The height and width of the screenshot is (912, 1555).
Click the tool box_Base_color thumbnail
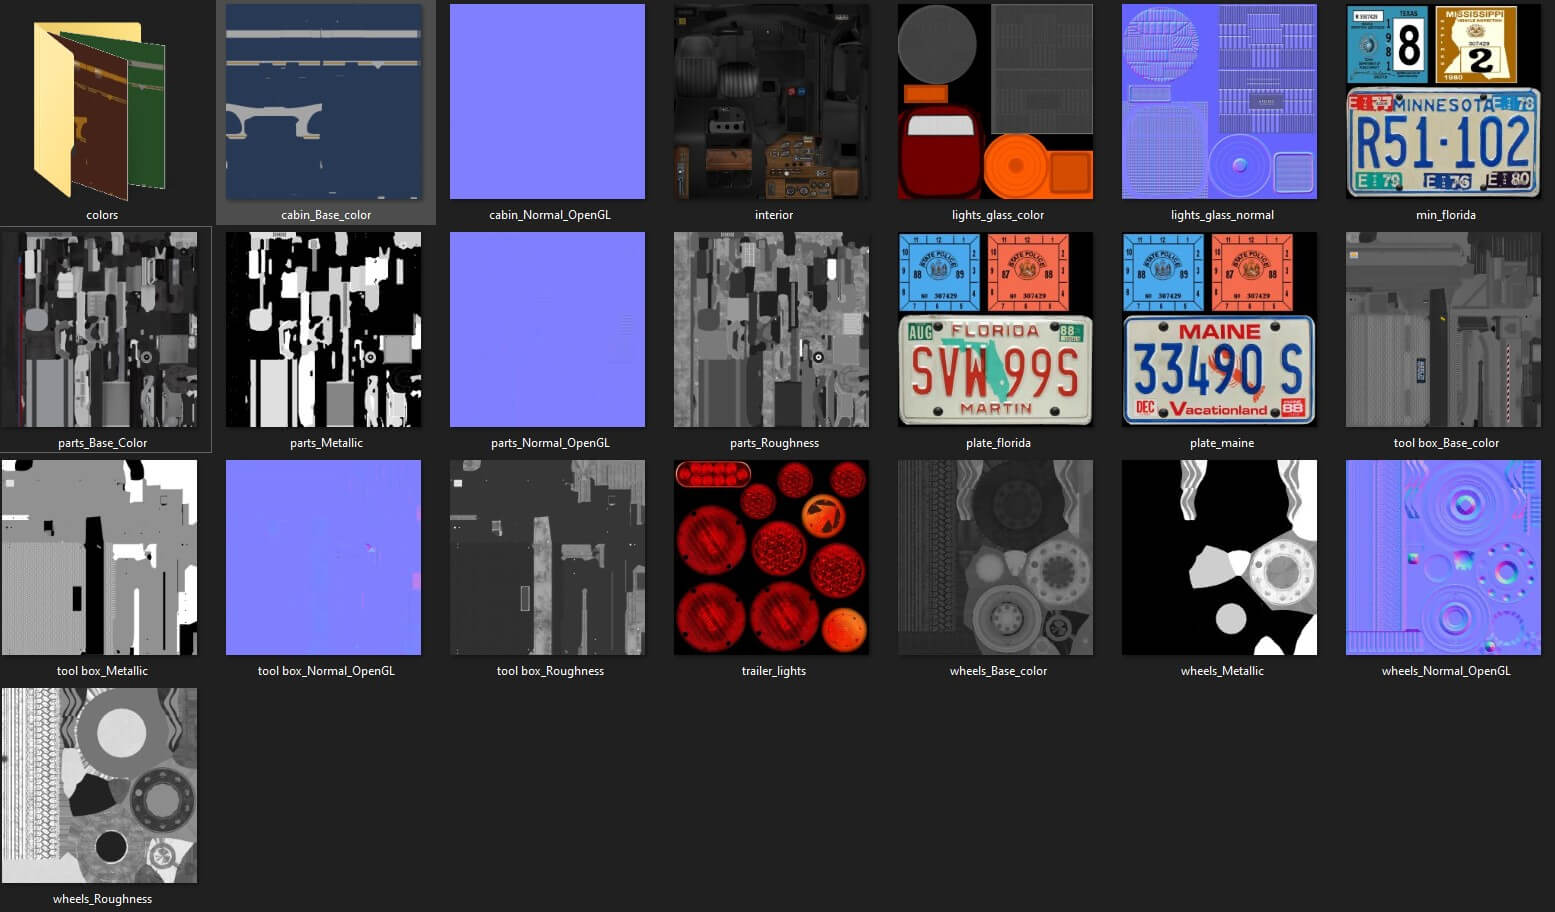click(x=1444, y=330)
